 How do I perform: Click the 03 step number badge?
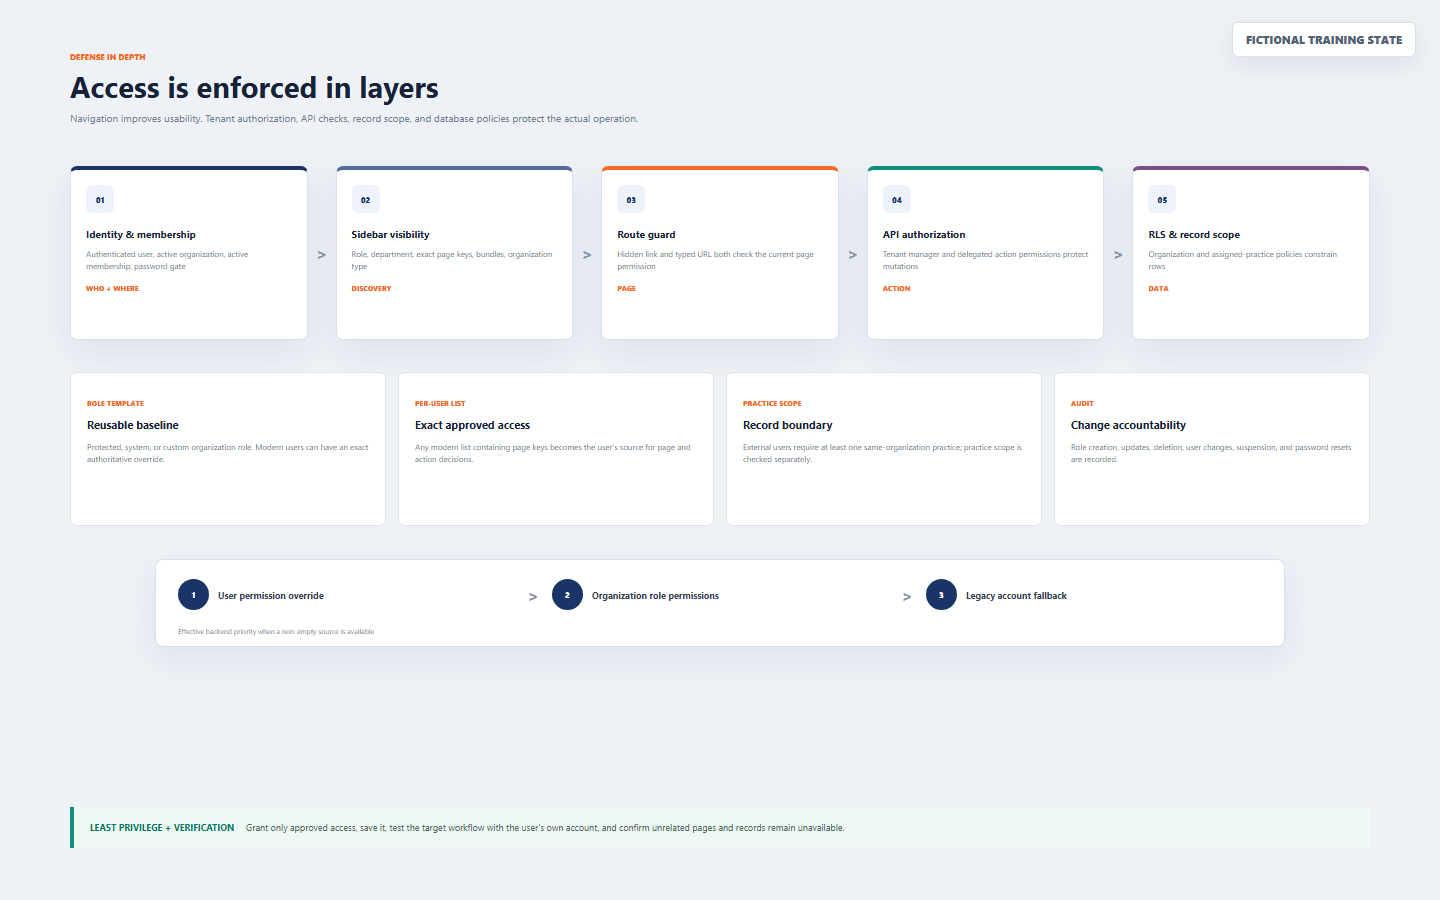click(631, 200)
